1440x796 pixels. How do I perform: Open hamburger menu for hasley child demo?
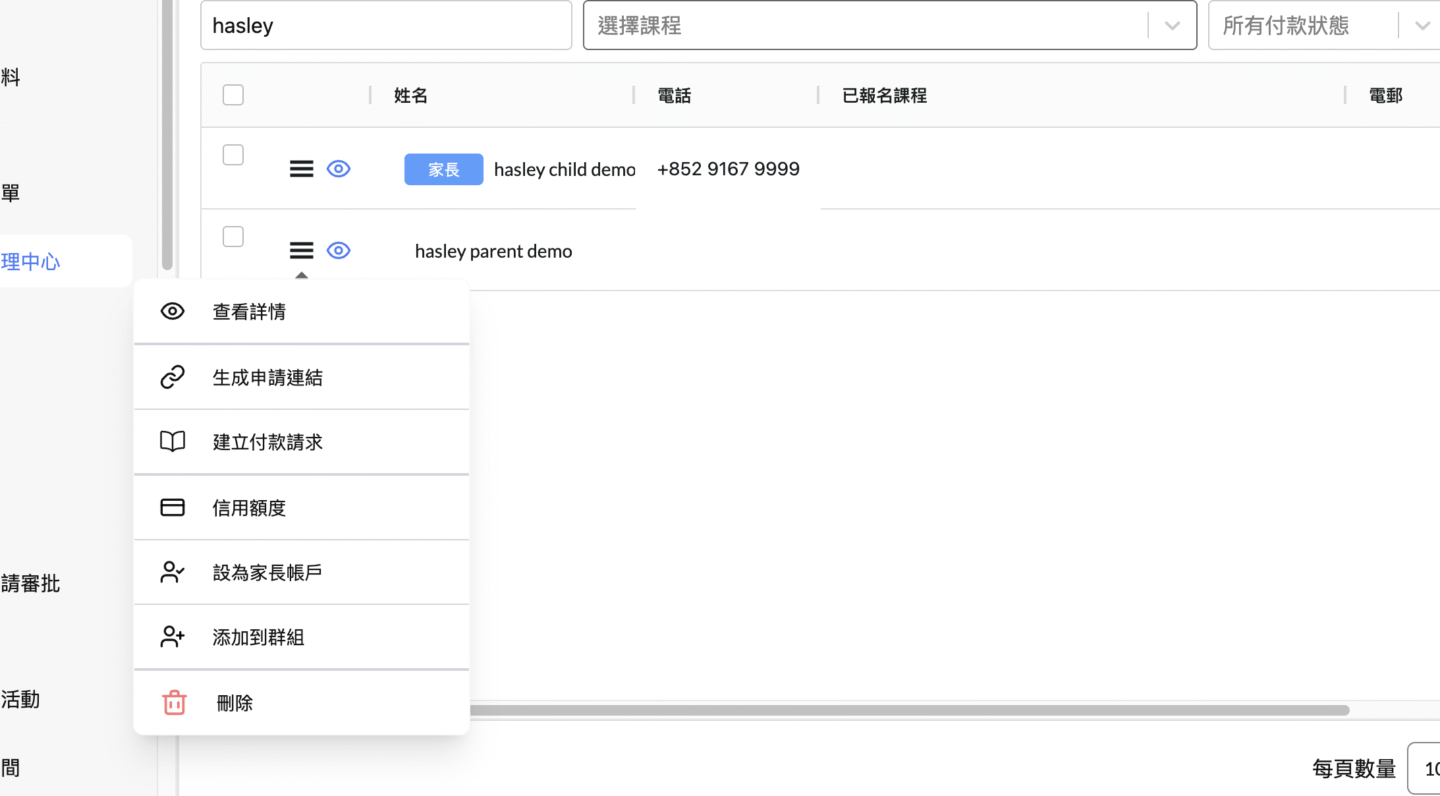[x=301, y=169]
